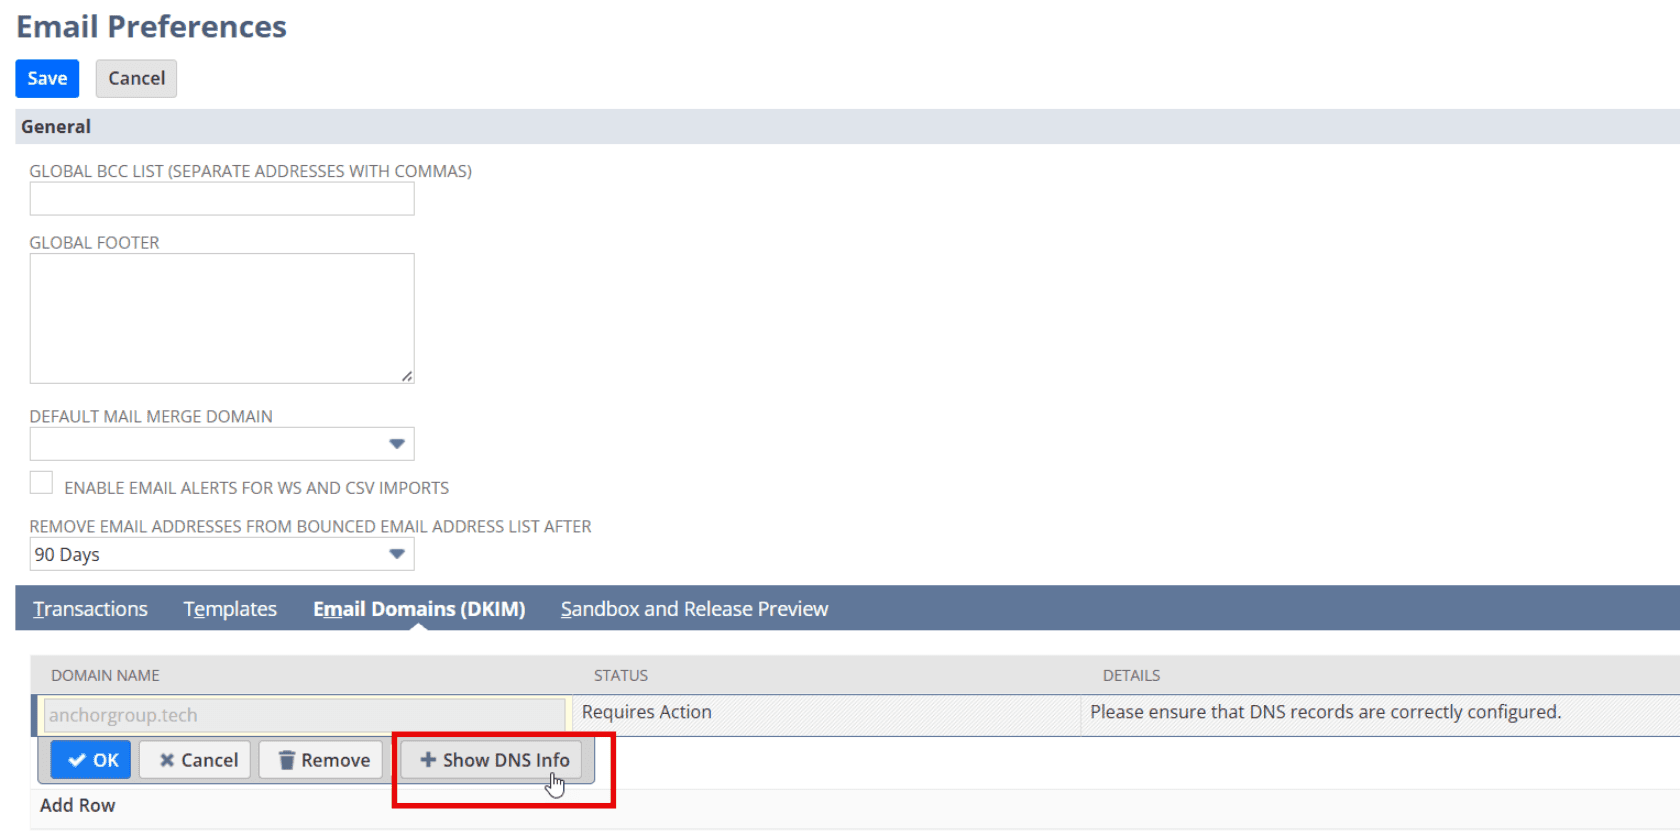Click the Details column header

[1131, 676]
